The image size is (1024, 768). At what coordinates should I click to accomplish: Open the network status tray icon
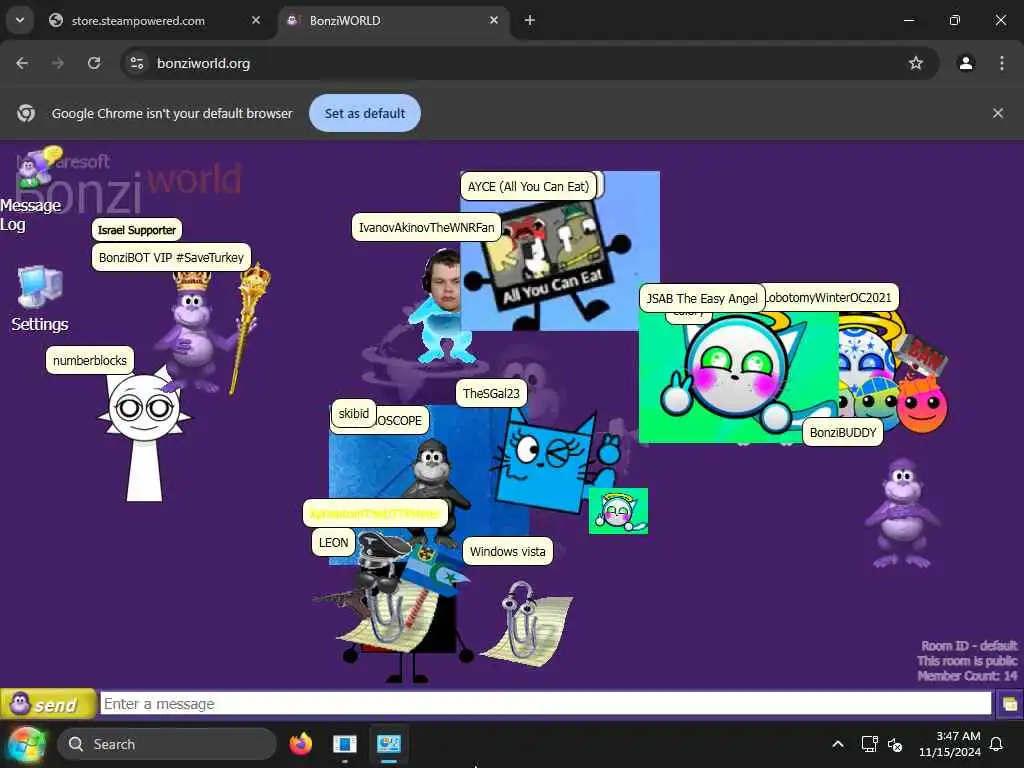[x=869, y=744]
